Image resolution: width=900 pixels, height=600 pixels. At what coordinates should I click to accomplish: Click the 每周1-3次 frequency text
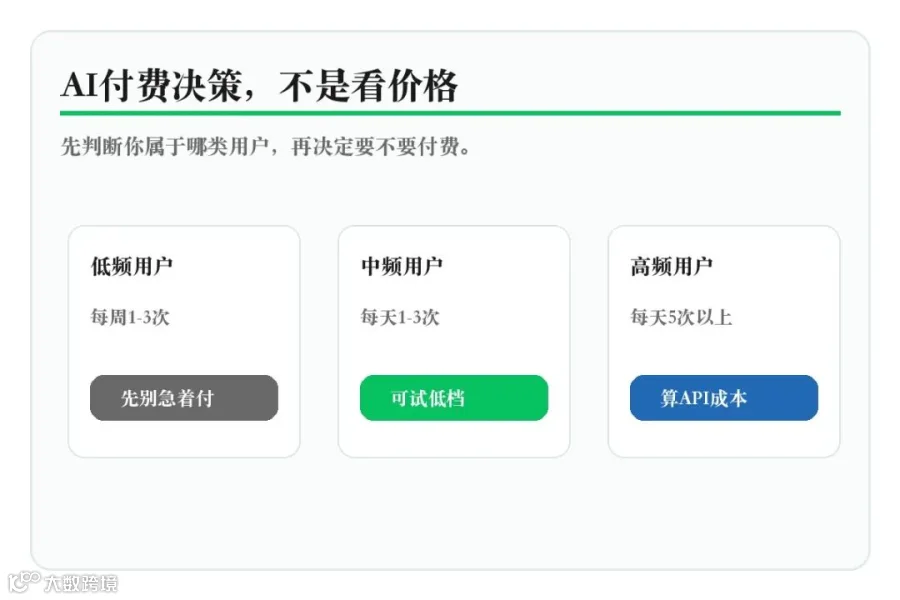pos(130,317)
